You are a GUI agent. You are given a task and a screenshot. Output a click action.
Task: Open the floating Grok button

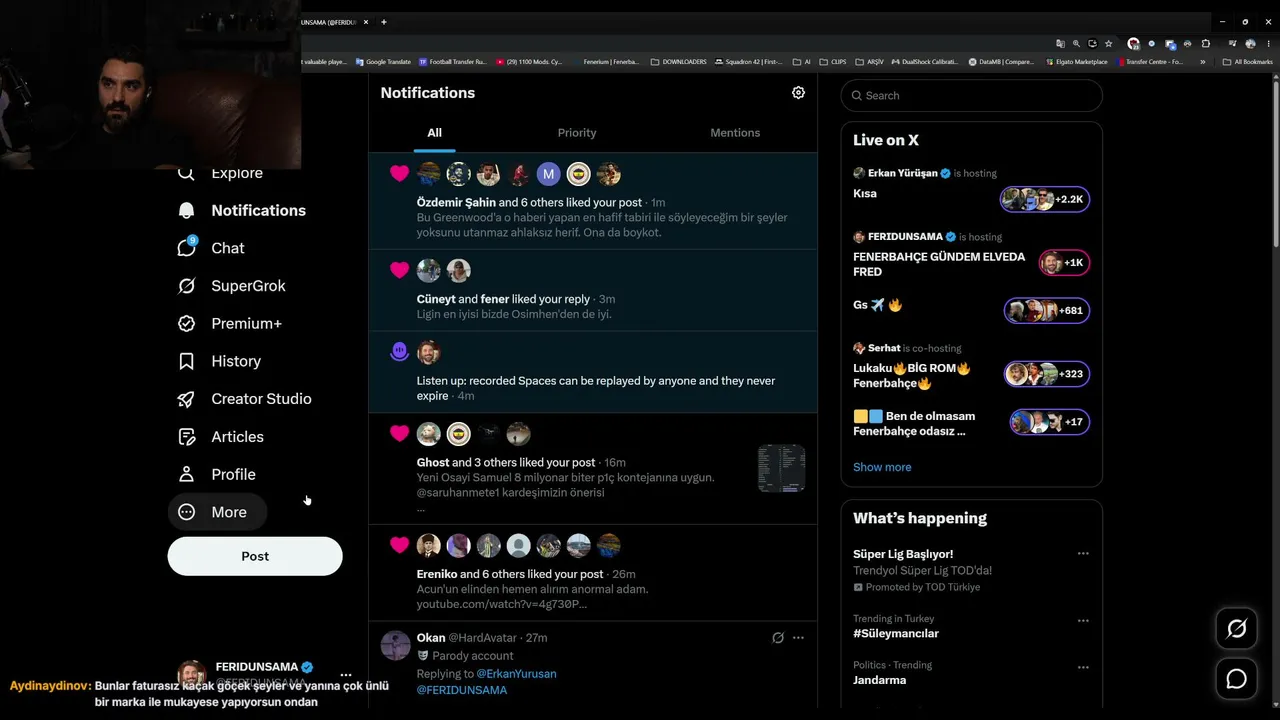(1237, 629)
